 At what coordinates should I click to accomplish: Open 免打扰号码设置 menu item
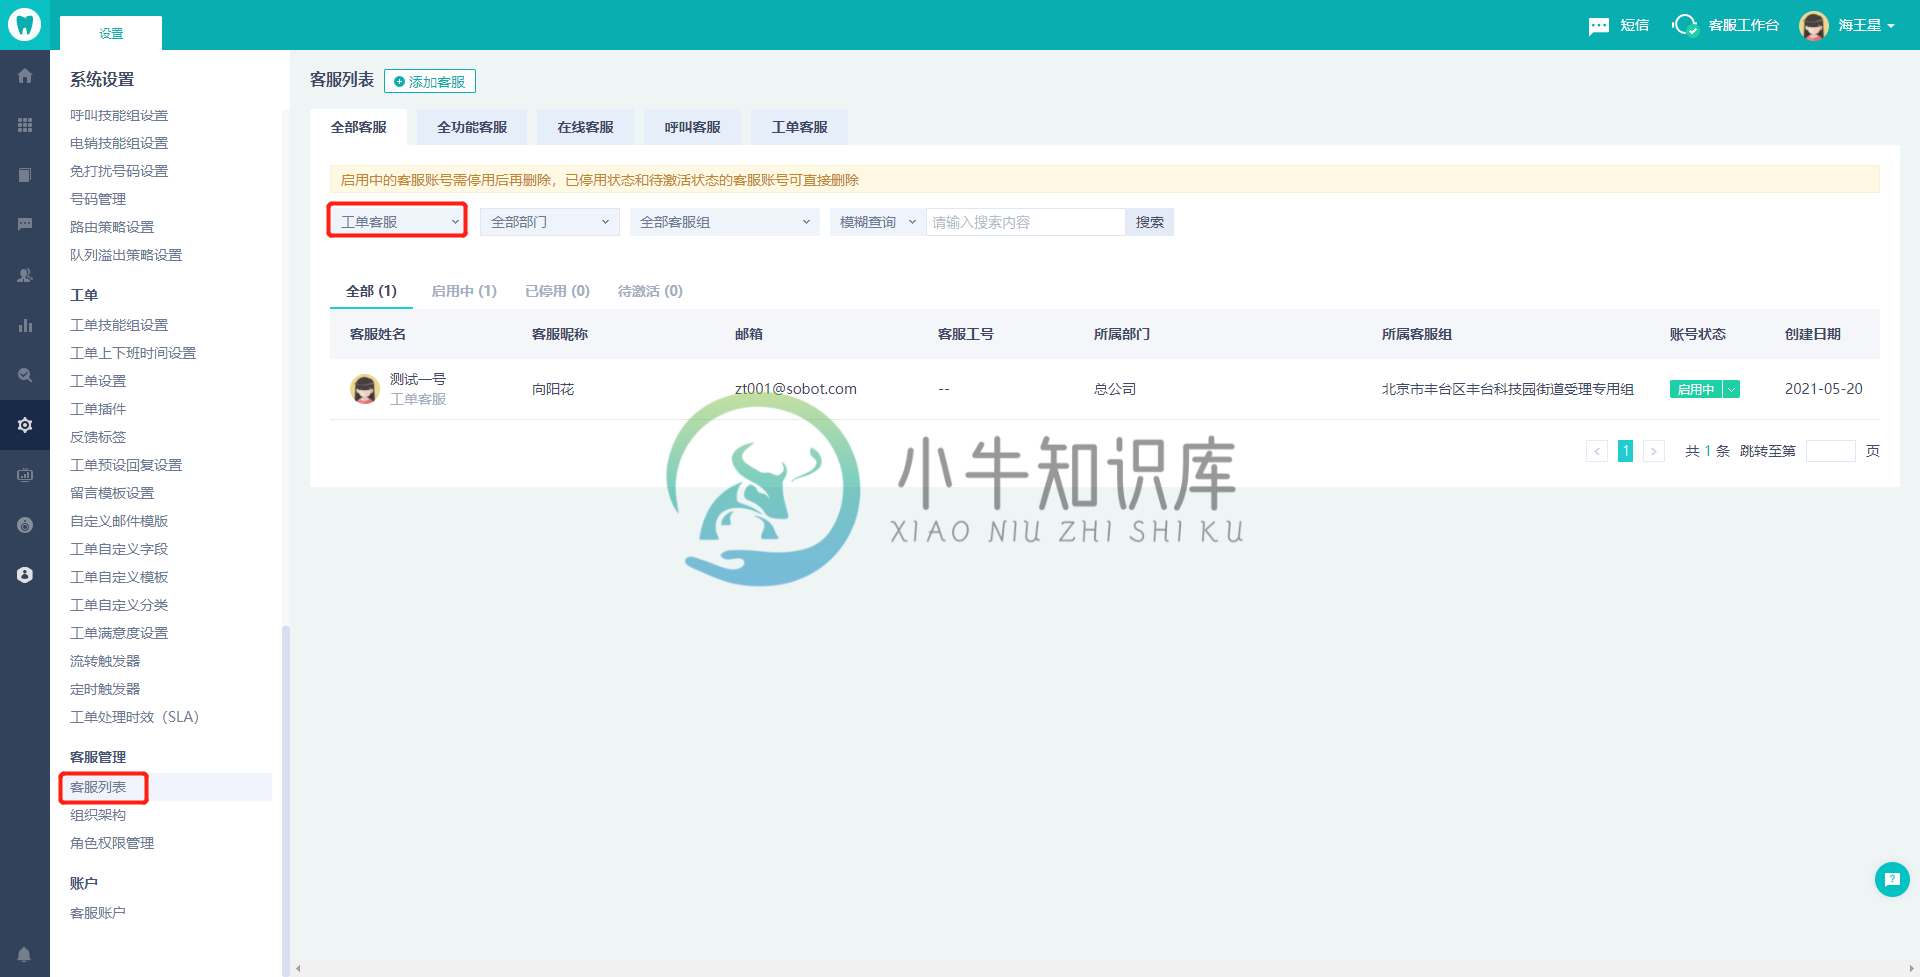(x=119, y=171)
